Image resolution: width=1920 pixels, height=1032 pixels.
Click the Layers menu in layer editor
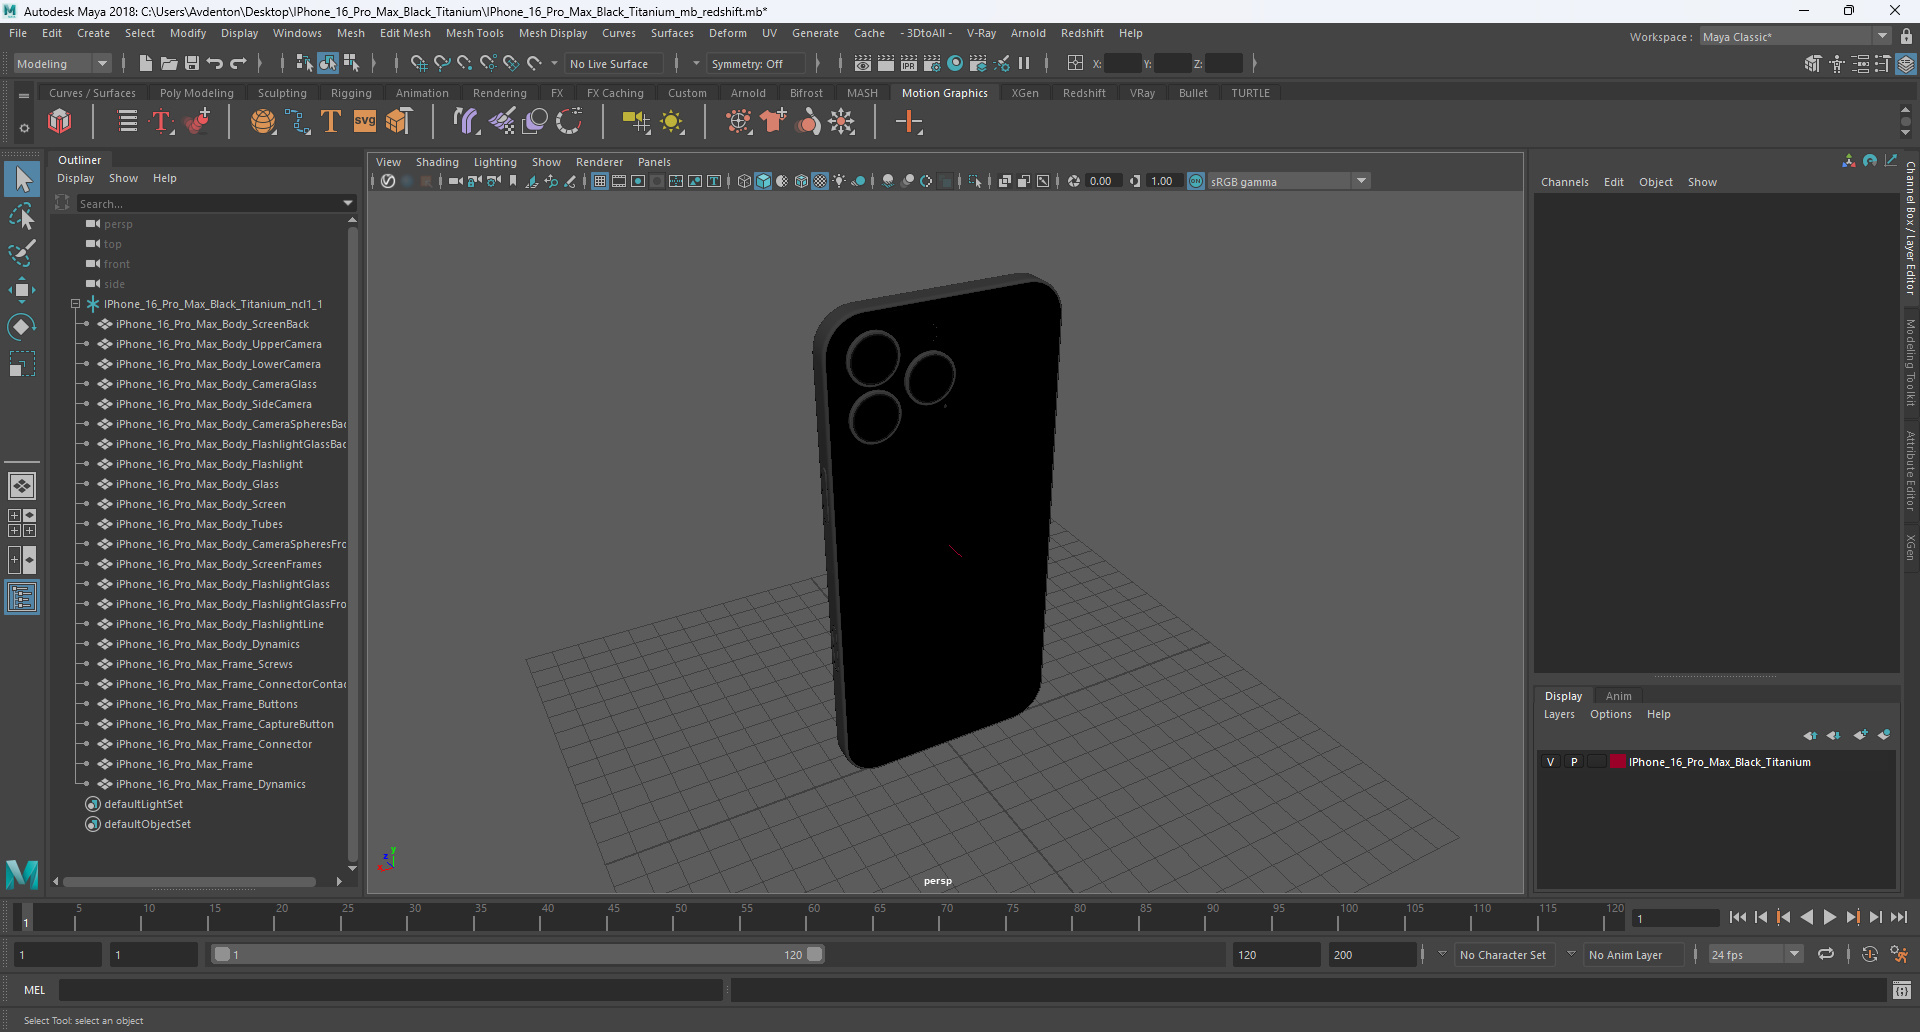tap(1559, 714)
